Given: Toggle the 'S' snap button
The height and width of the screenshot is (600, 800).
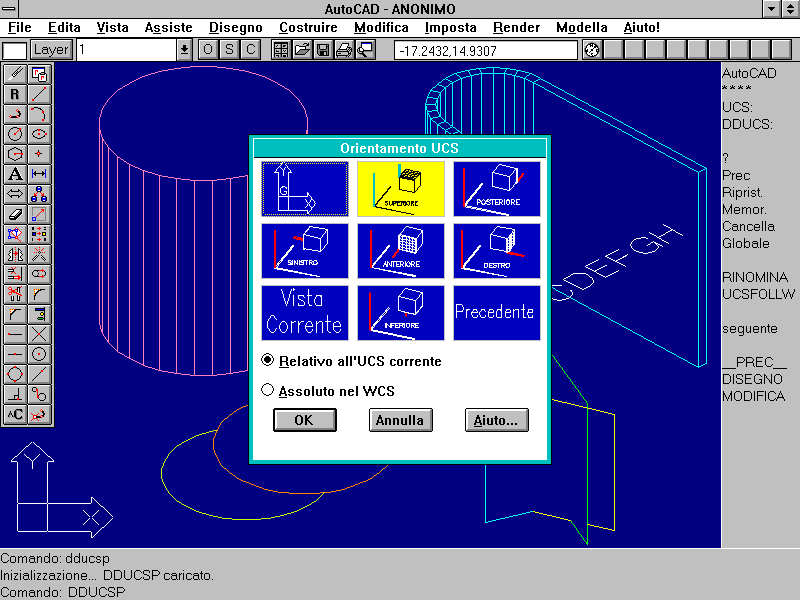Looking at the screenshot, I should click(229, 50).
